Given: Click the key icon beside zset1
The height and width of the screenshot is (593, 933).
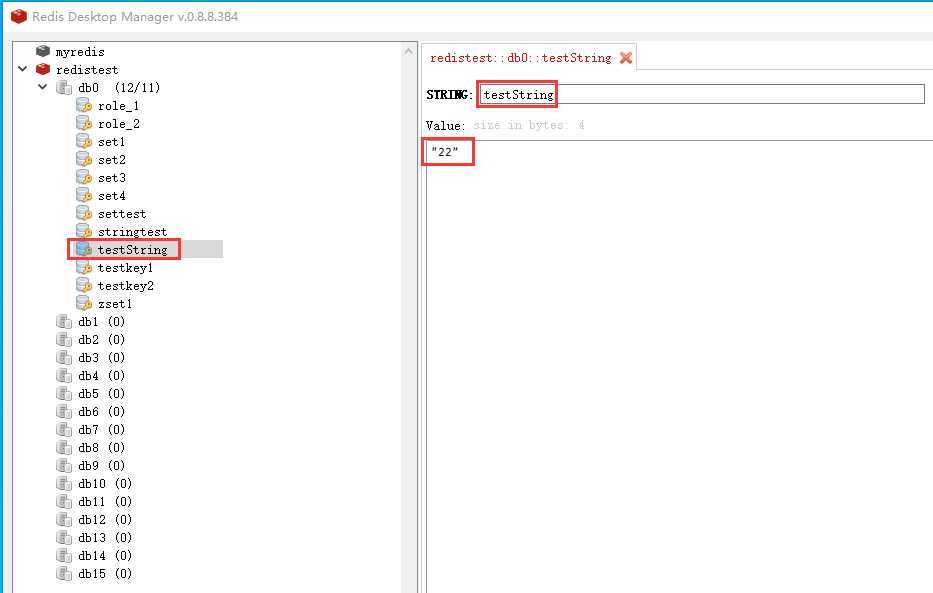Looking at the screenshot, I should (84, 303).
